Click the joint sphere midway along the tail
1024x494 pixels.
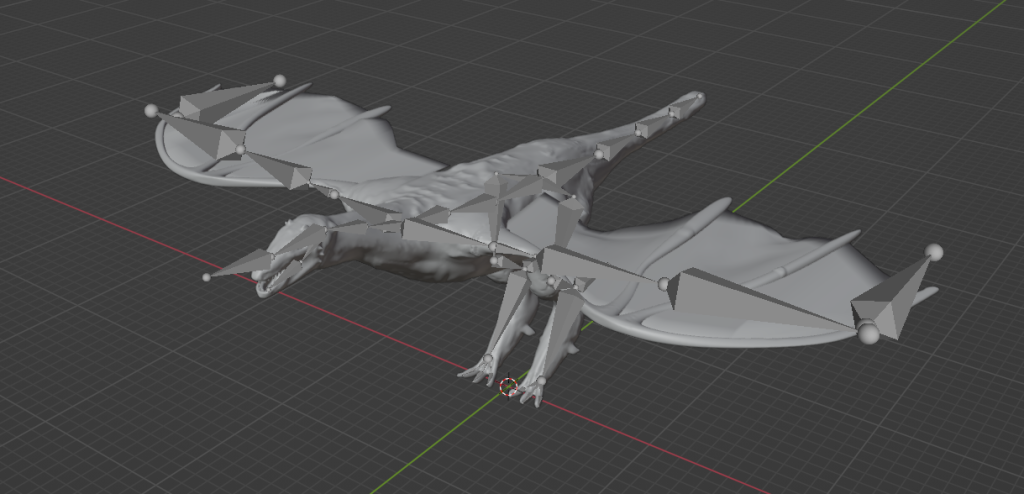pyautogui.click(x=600, y=154)
